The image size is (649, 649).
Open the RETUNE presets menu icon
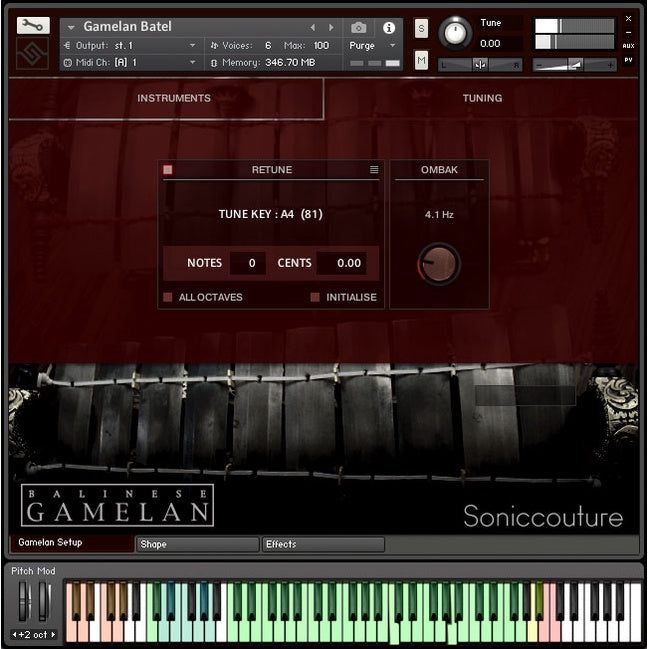(374, 170)
